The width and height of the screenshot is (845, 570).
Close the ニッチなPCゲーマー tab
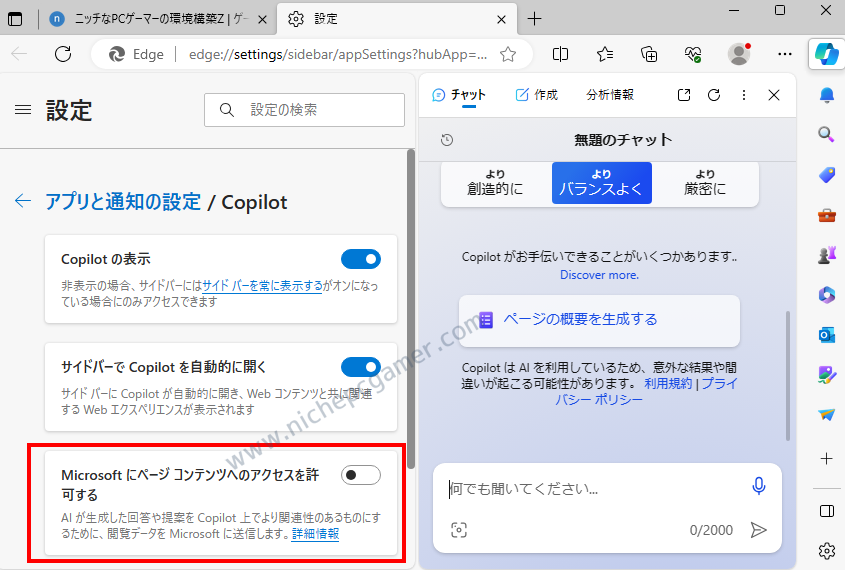coord(262,20)
